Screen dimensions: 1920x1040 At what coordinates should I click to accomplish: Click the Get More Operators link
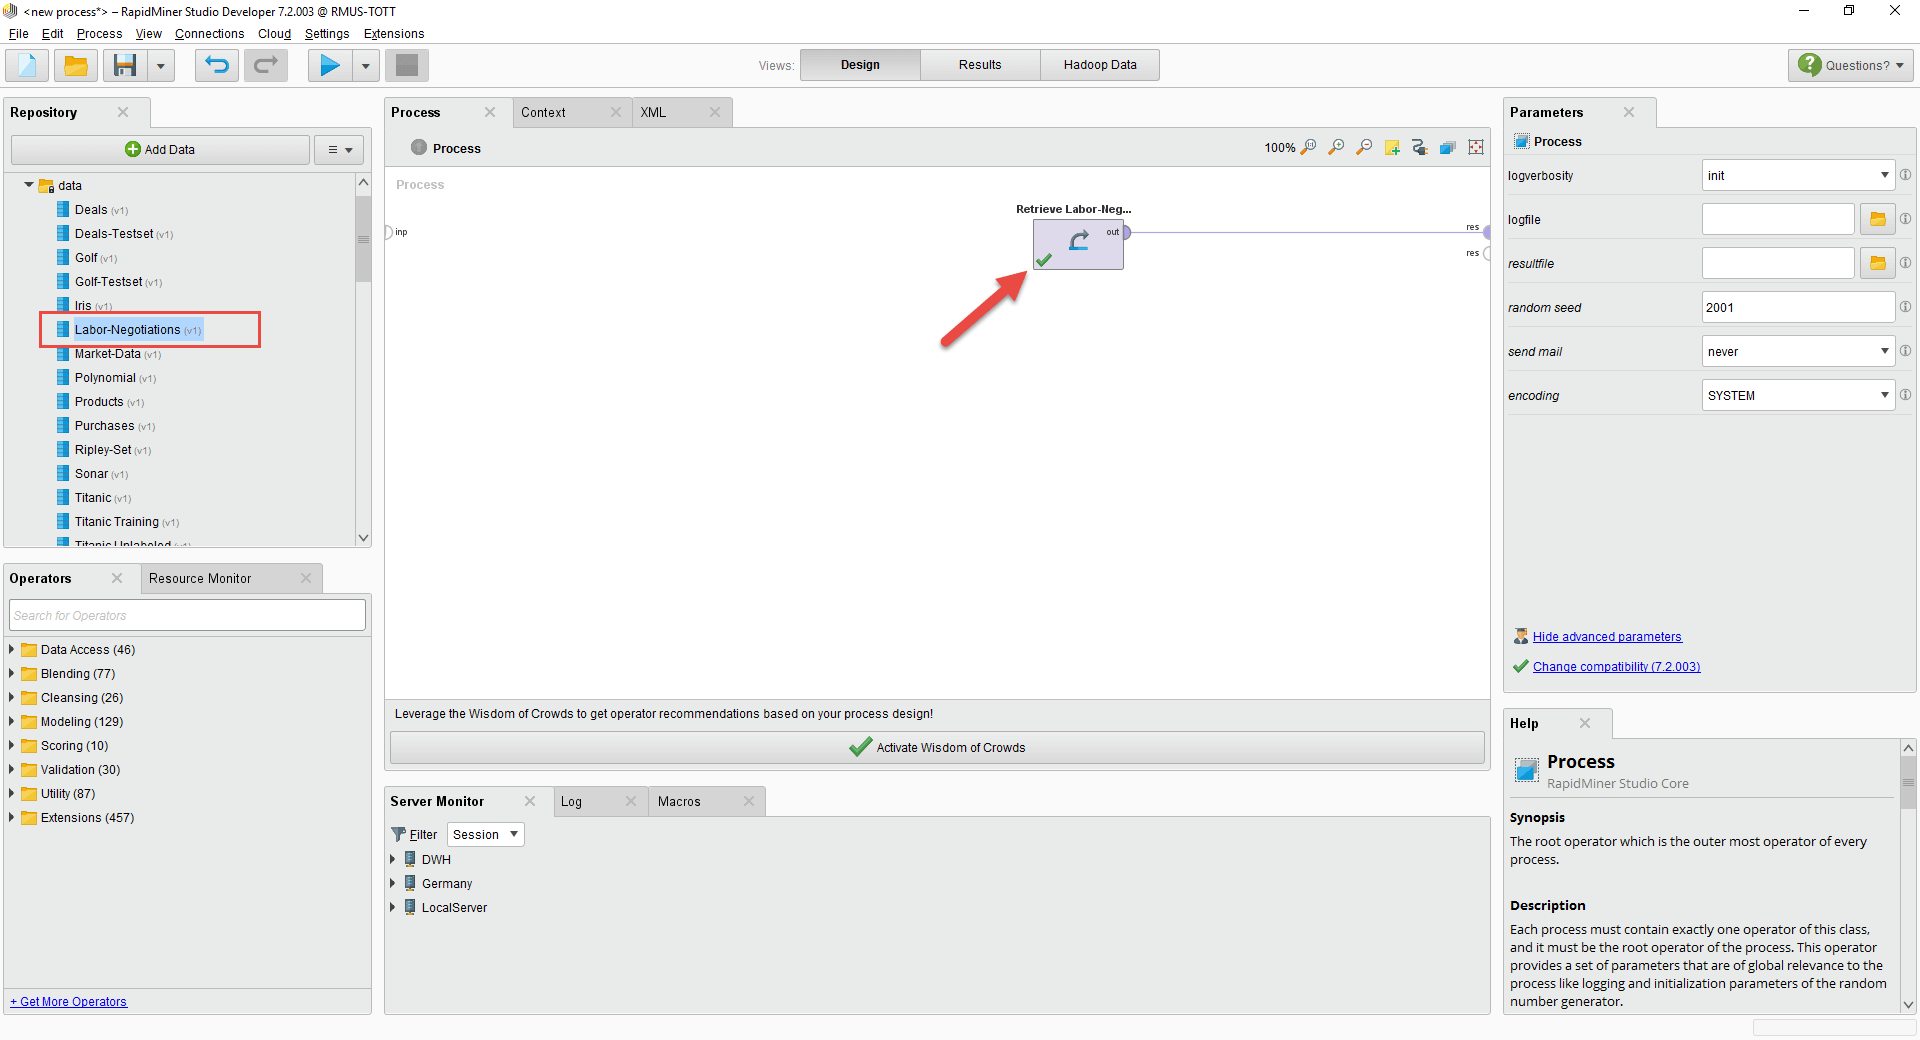(69, 1002)
